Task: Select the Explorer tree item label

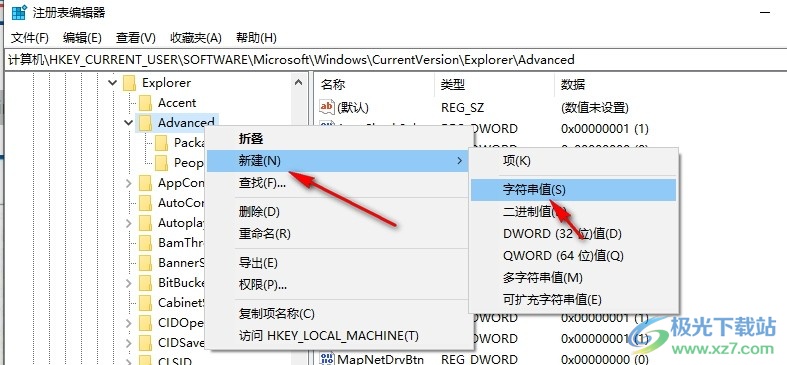Action: tap(166, 82)
